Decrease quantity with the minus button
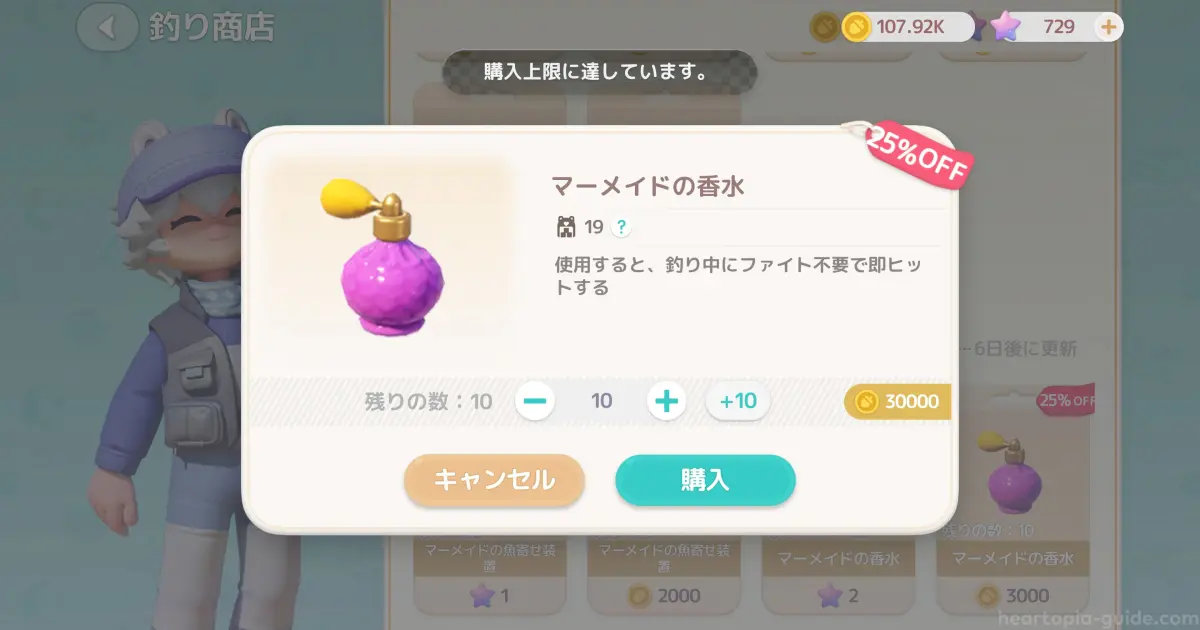The image size is (1200, 630). tap(536, 402)
